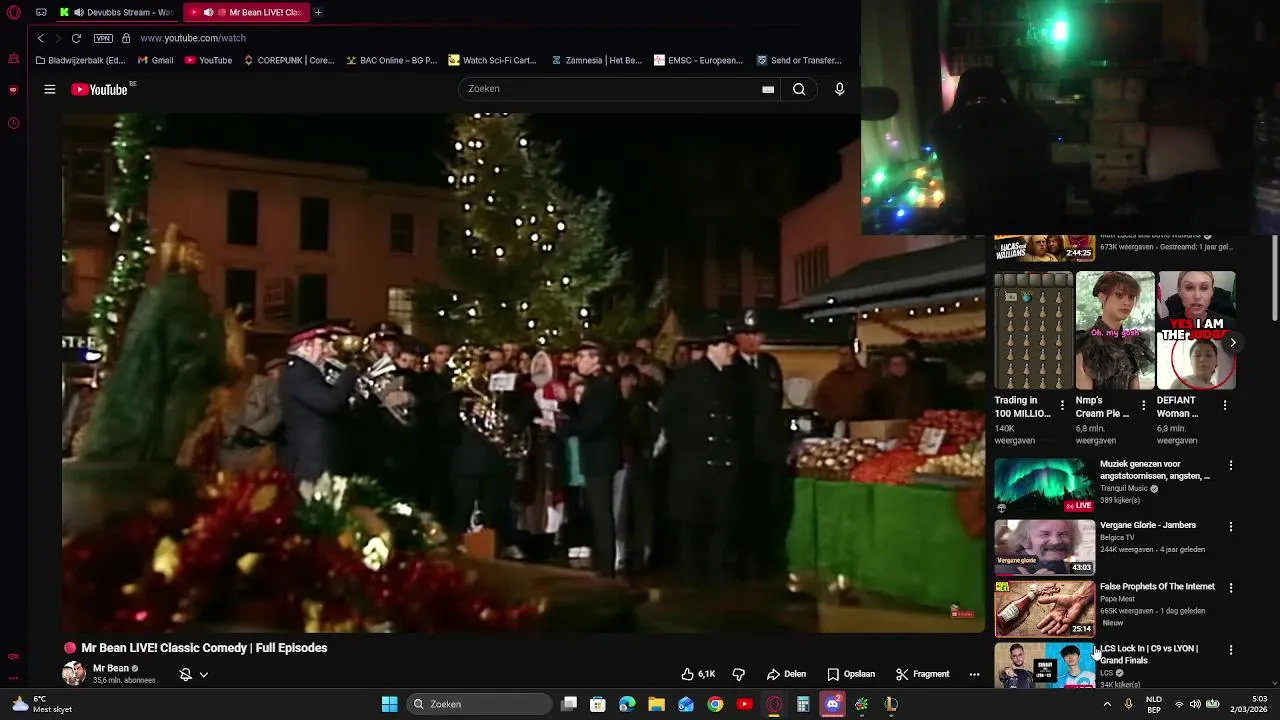The image size is (1280, 720).
Task: Switch to the Mr Bean LIVE tab
Action: click(x=246, y=12)
